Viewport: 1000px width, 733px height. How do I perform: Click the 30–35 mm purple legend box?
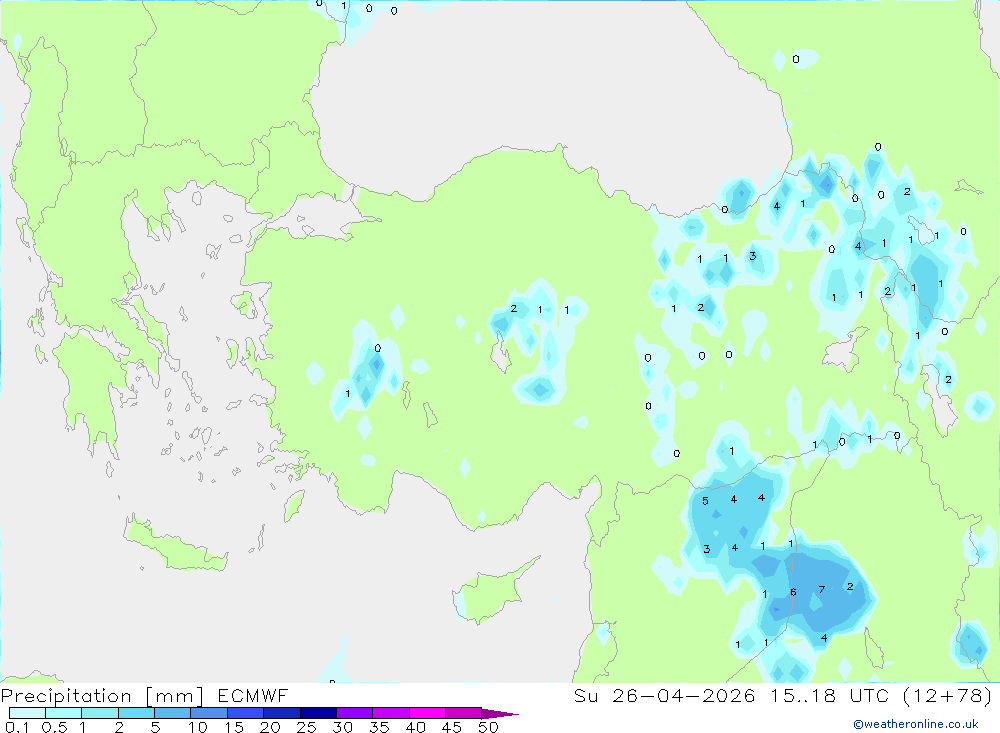tap(355, 713)
